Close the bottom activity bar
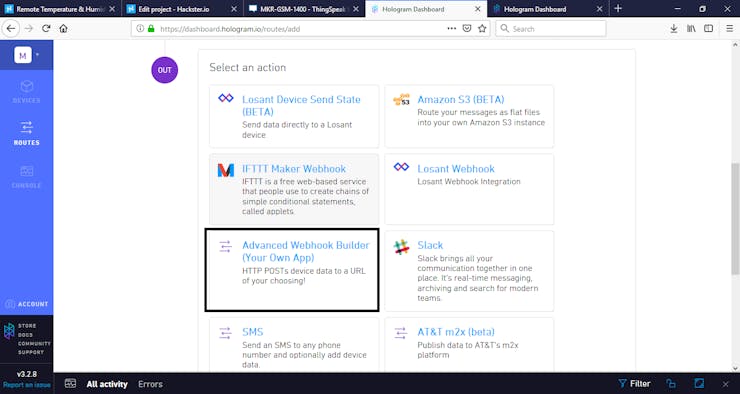The image size is (740, 394). coord(726,384)
